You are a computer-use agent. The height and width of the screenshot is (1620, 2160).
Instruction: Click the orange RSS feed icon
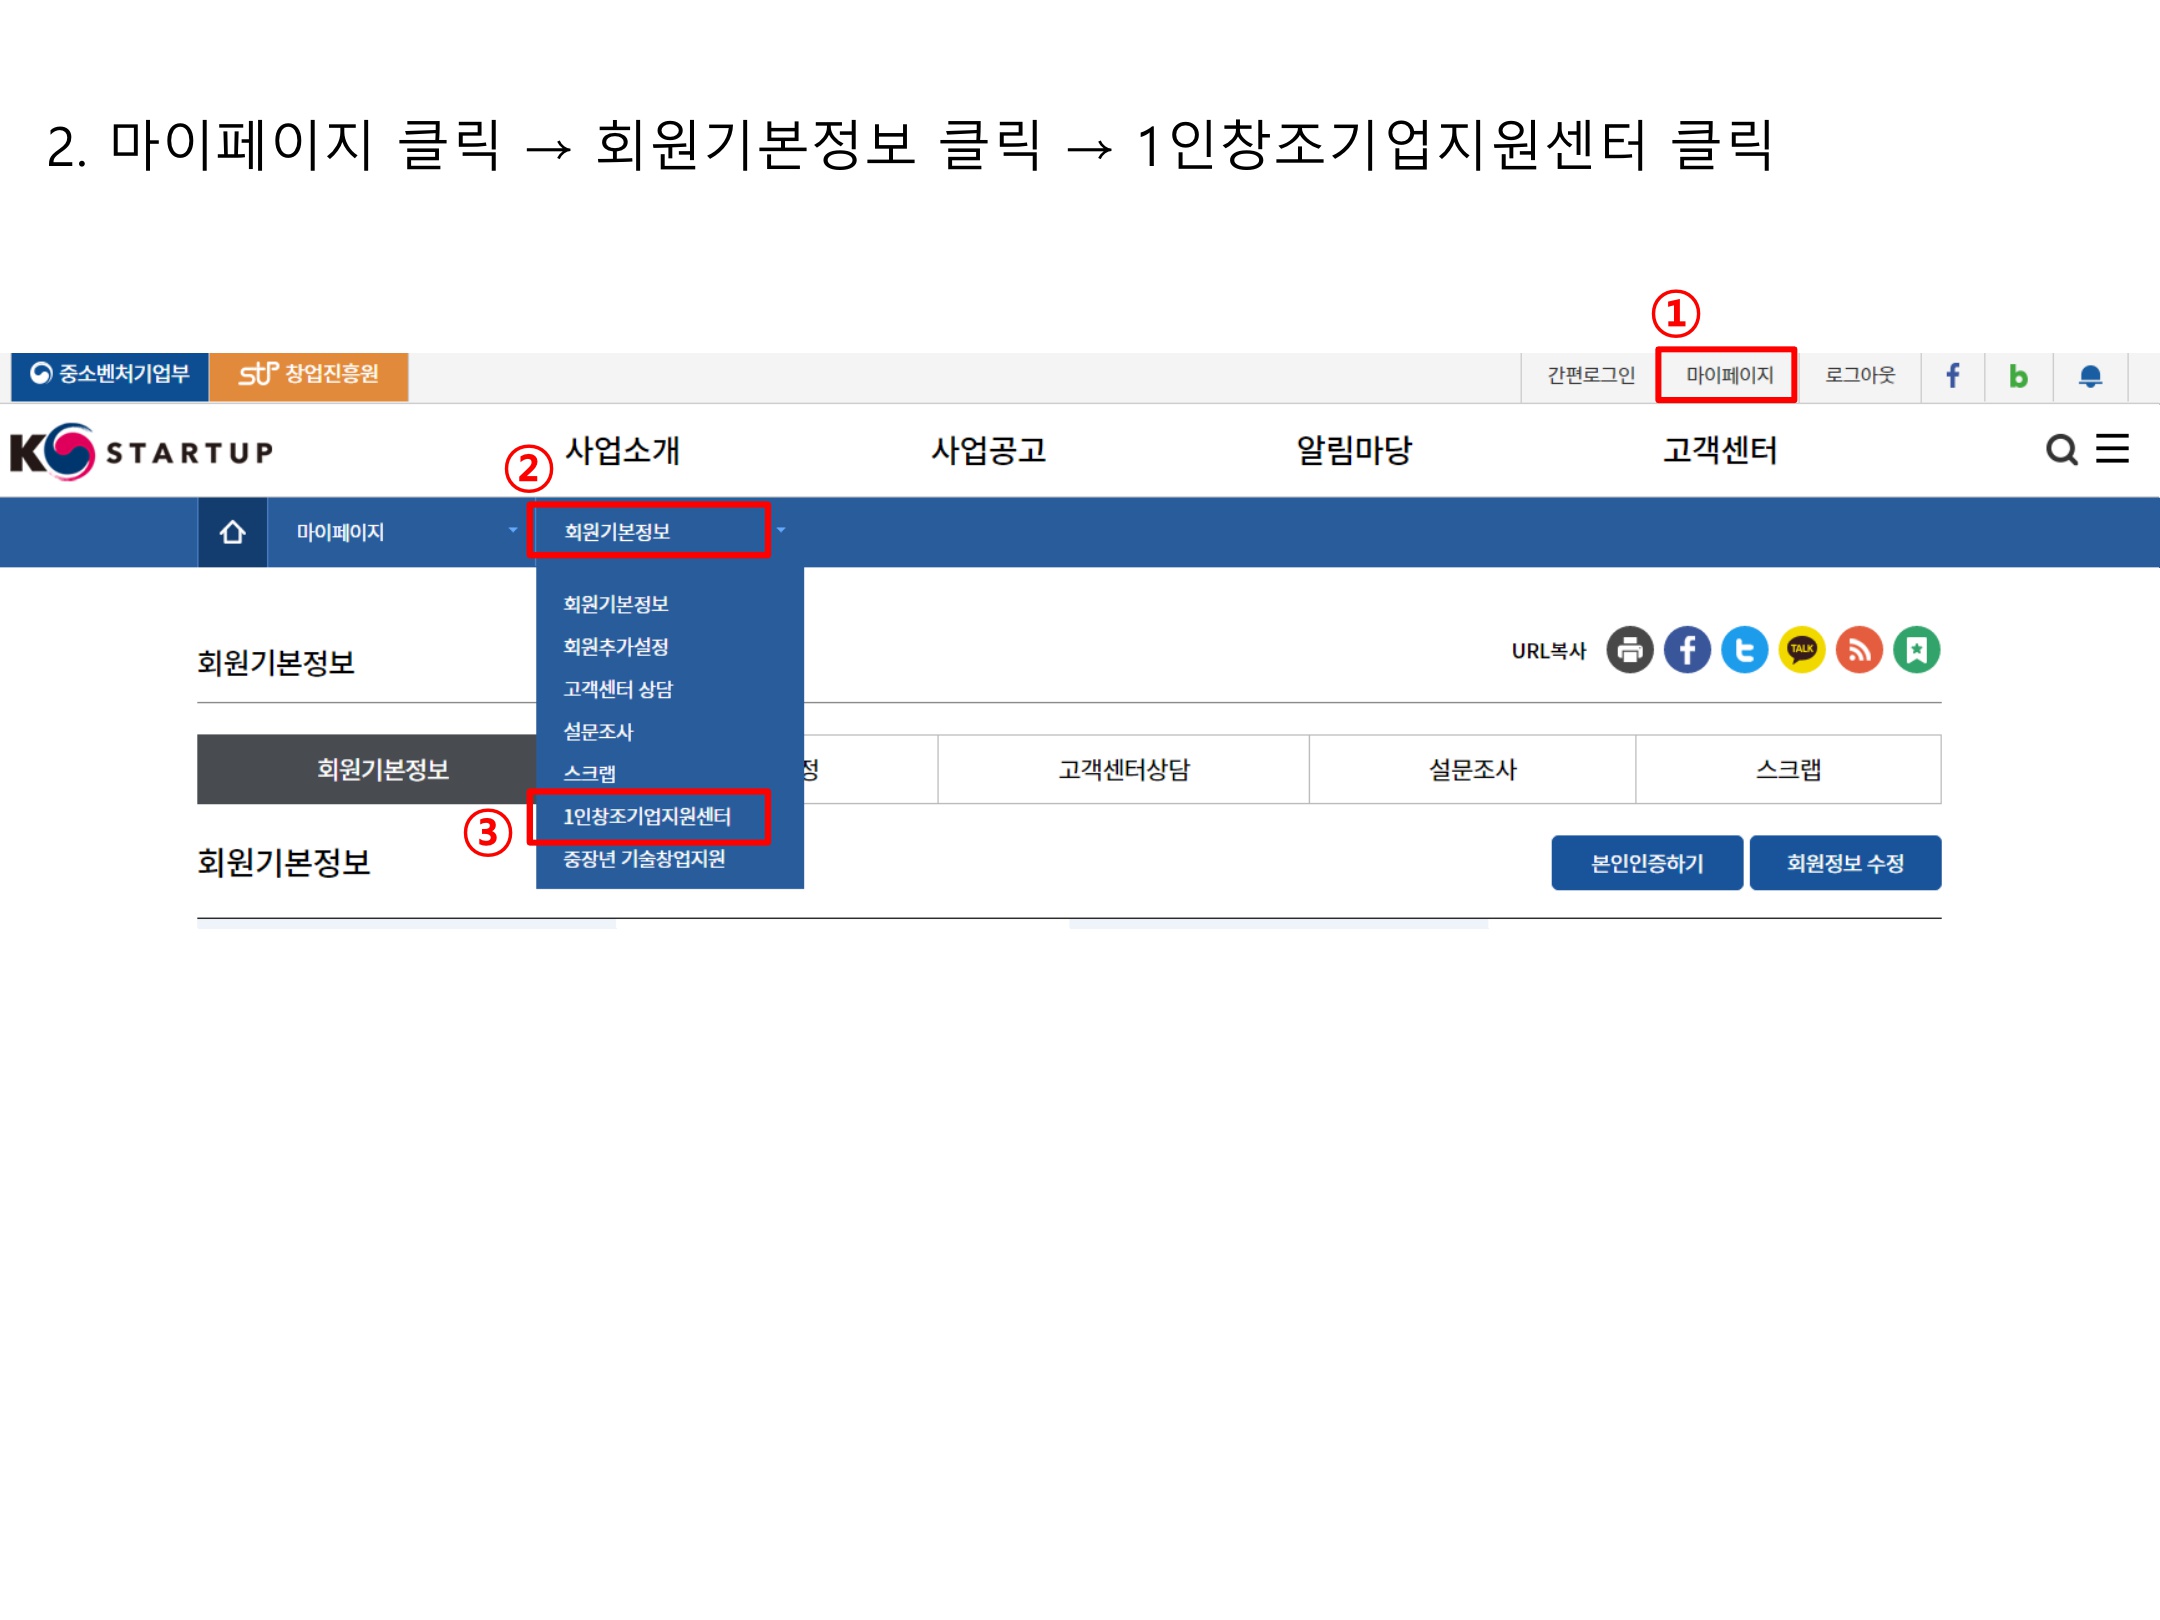click(1859, 651)
